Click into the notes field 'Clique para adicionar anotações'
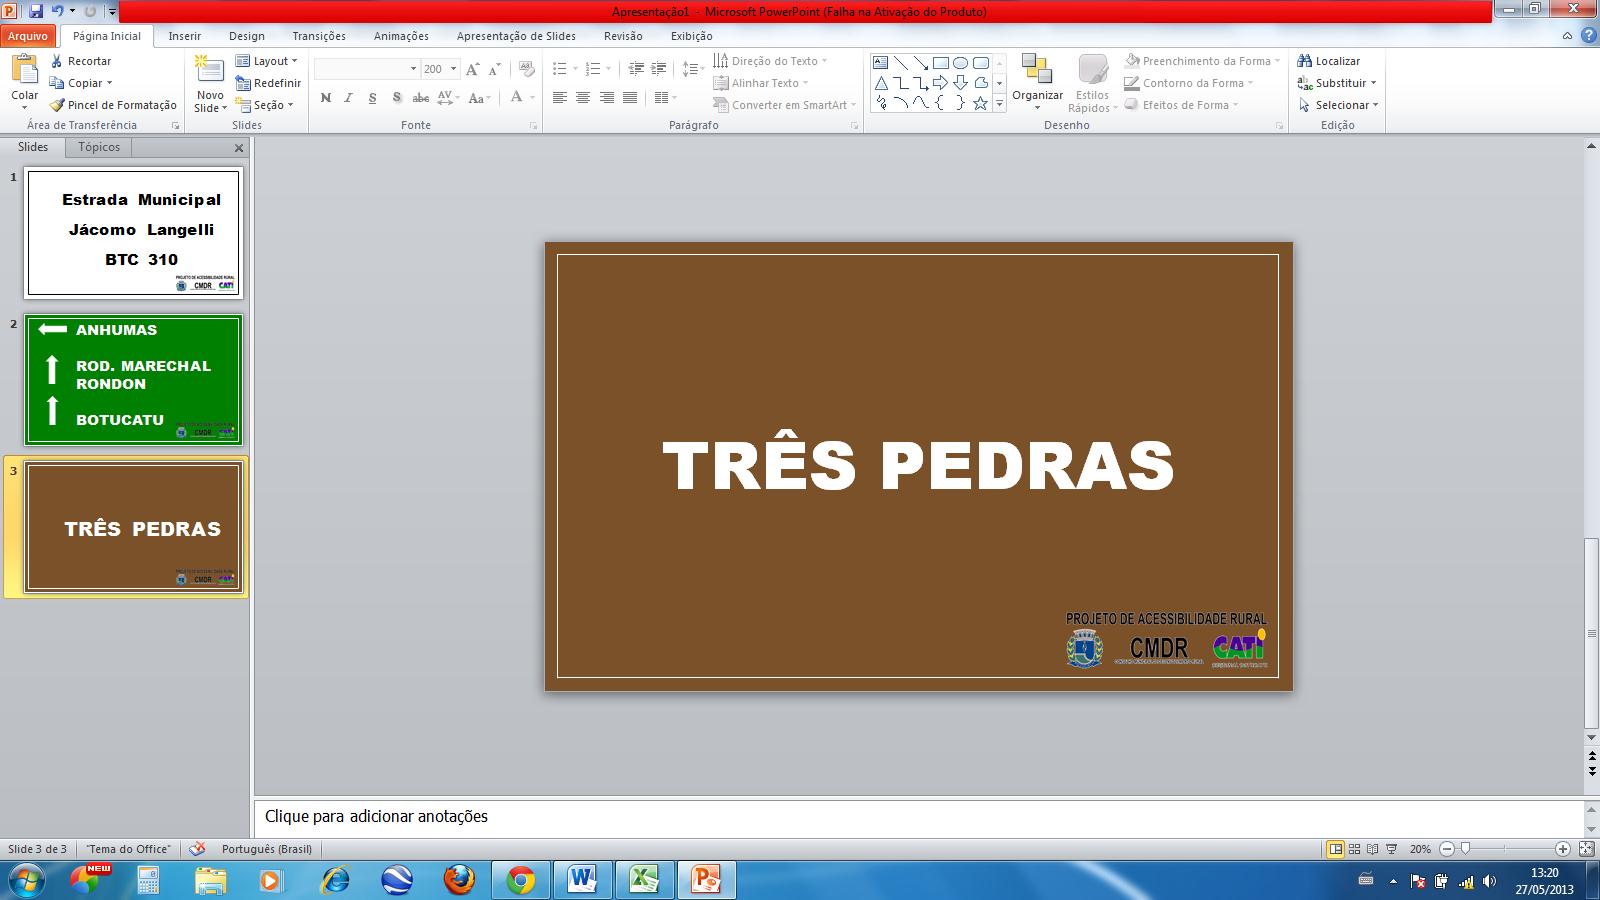Image resolution: width=1600 pixels, height=900 pixels. [x=918, y=817]
